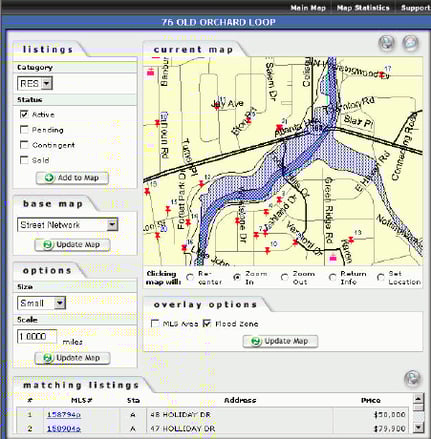The image size is (431, 439).
Task: Open Main Map in top navigation
Action: [308, 8]
